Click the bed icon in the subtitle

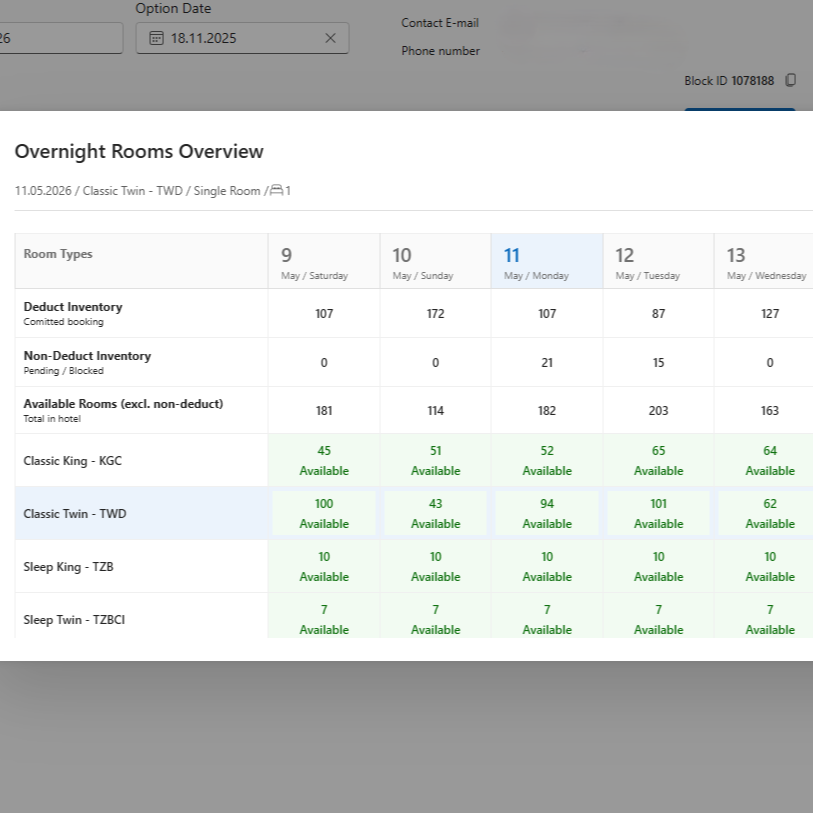coord(277,190)
